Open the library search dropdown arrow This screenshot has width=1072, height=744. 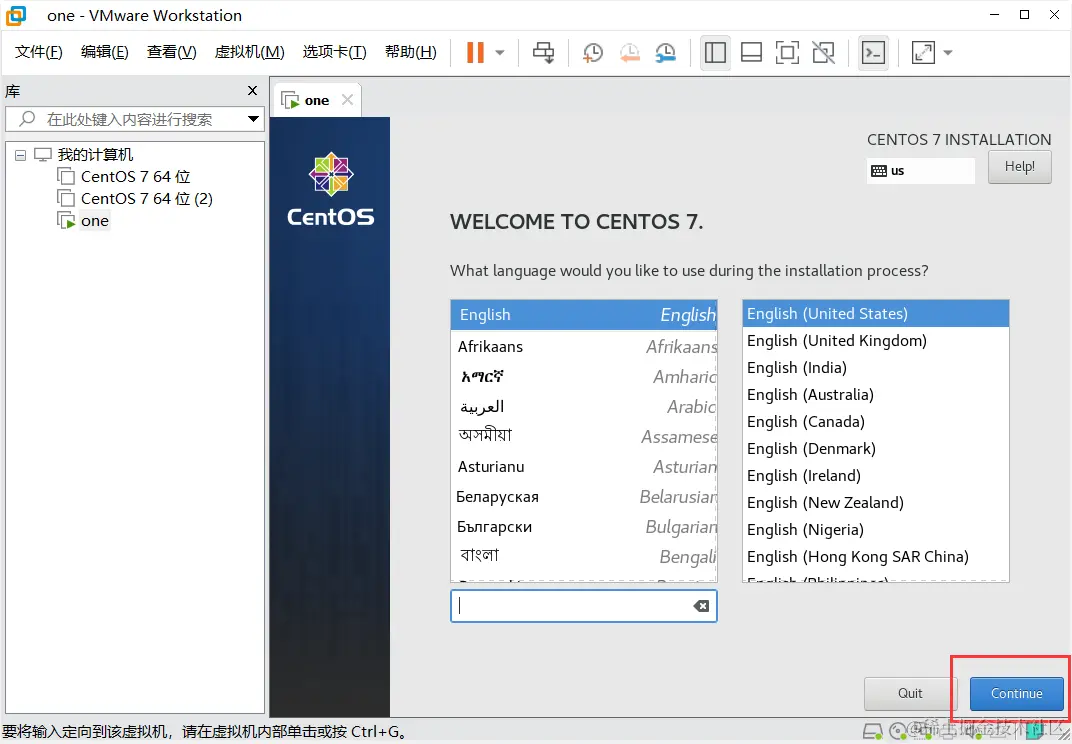tap(254, 119)
